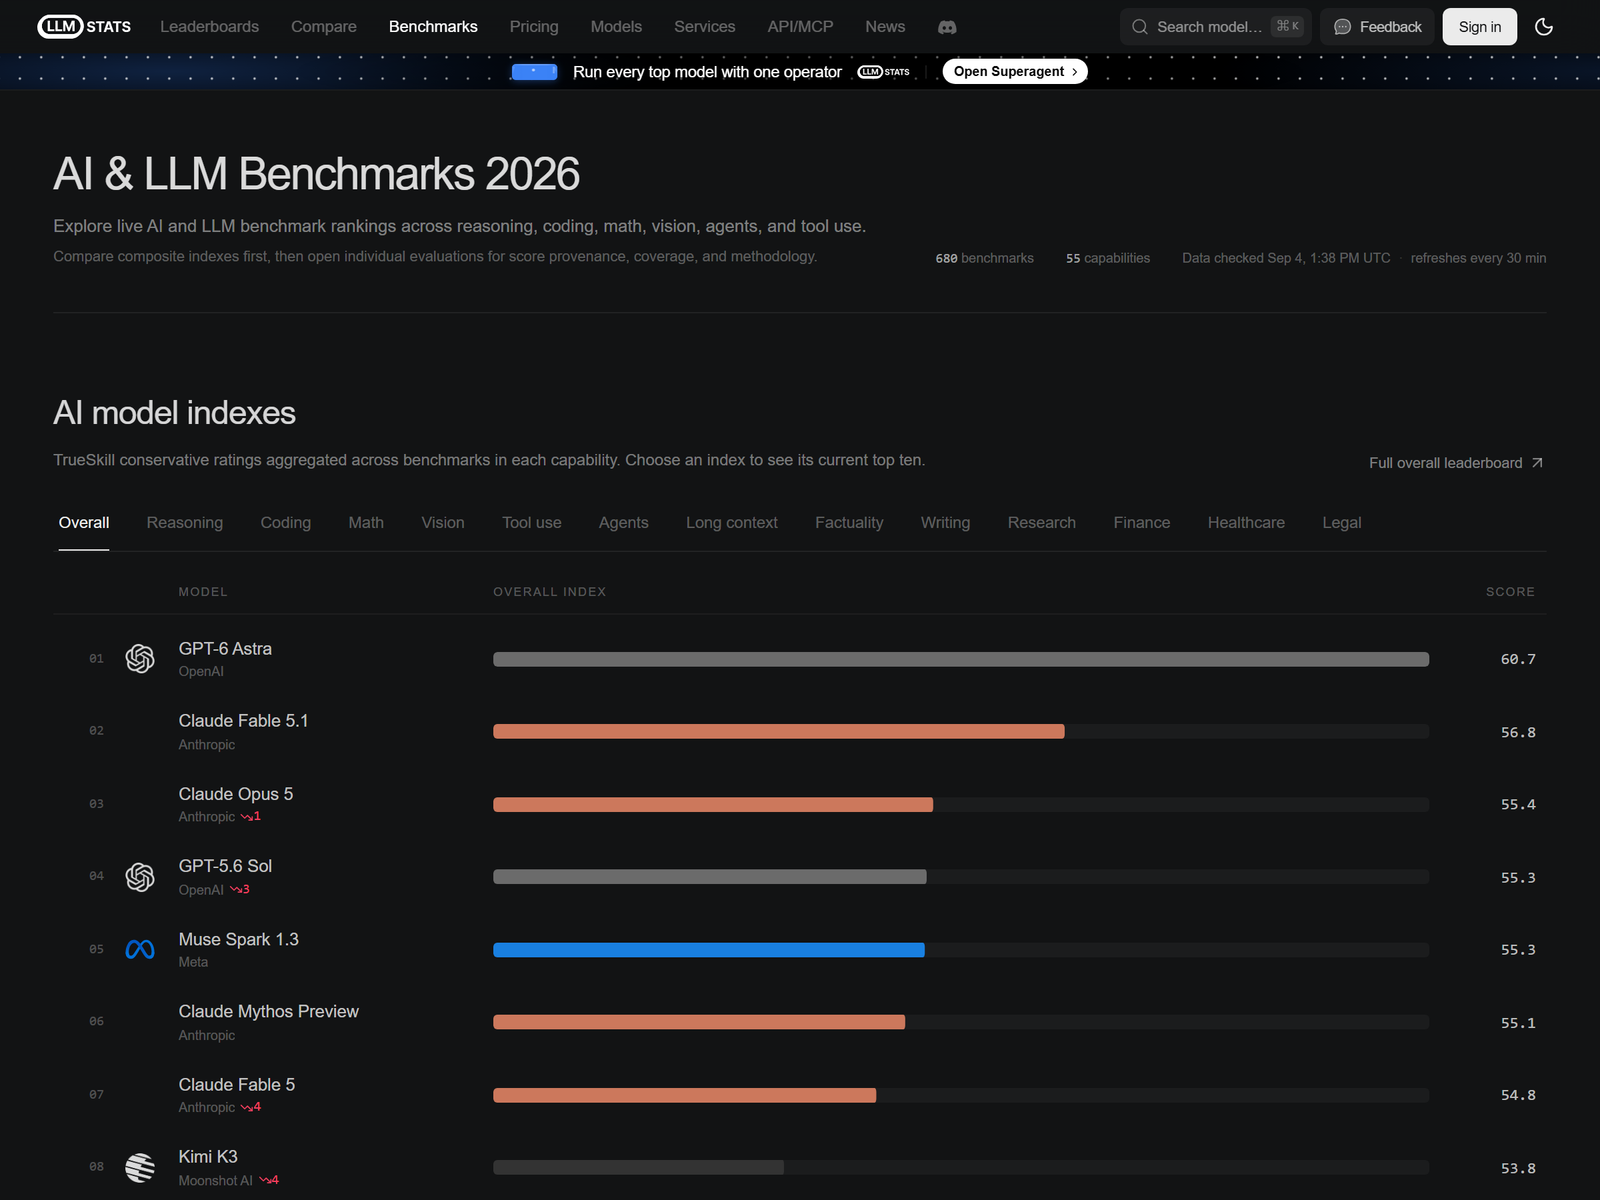Click the Claude Fable 5 rank-change indicator
Image resolution: width=1600 pixels, height=1200 pixels.
click(x=251, y=1108)
